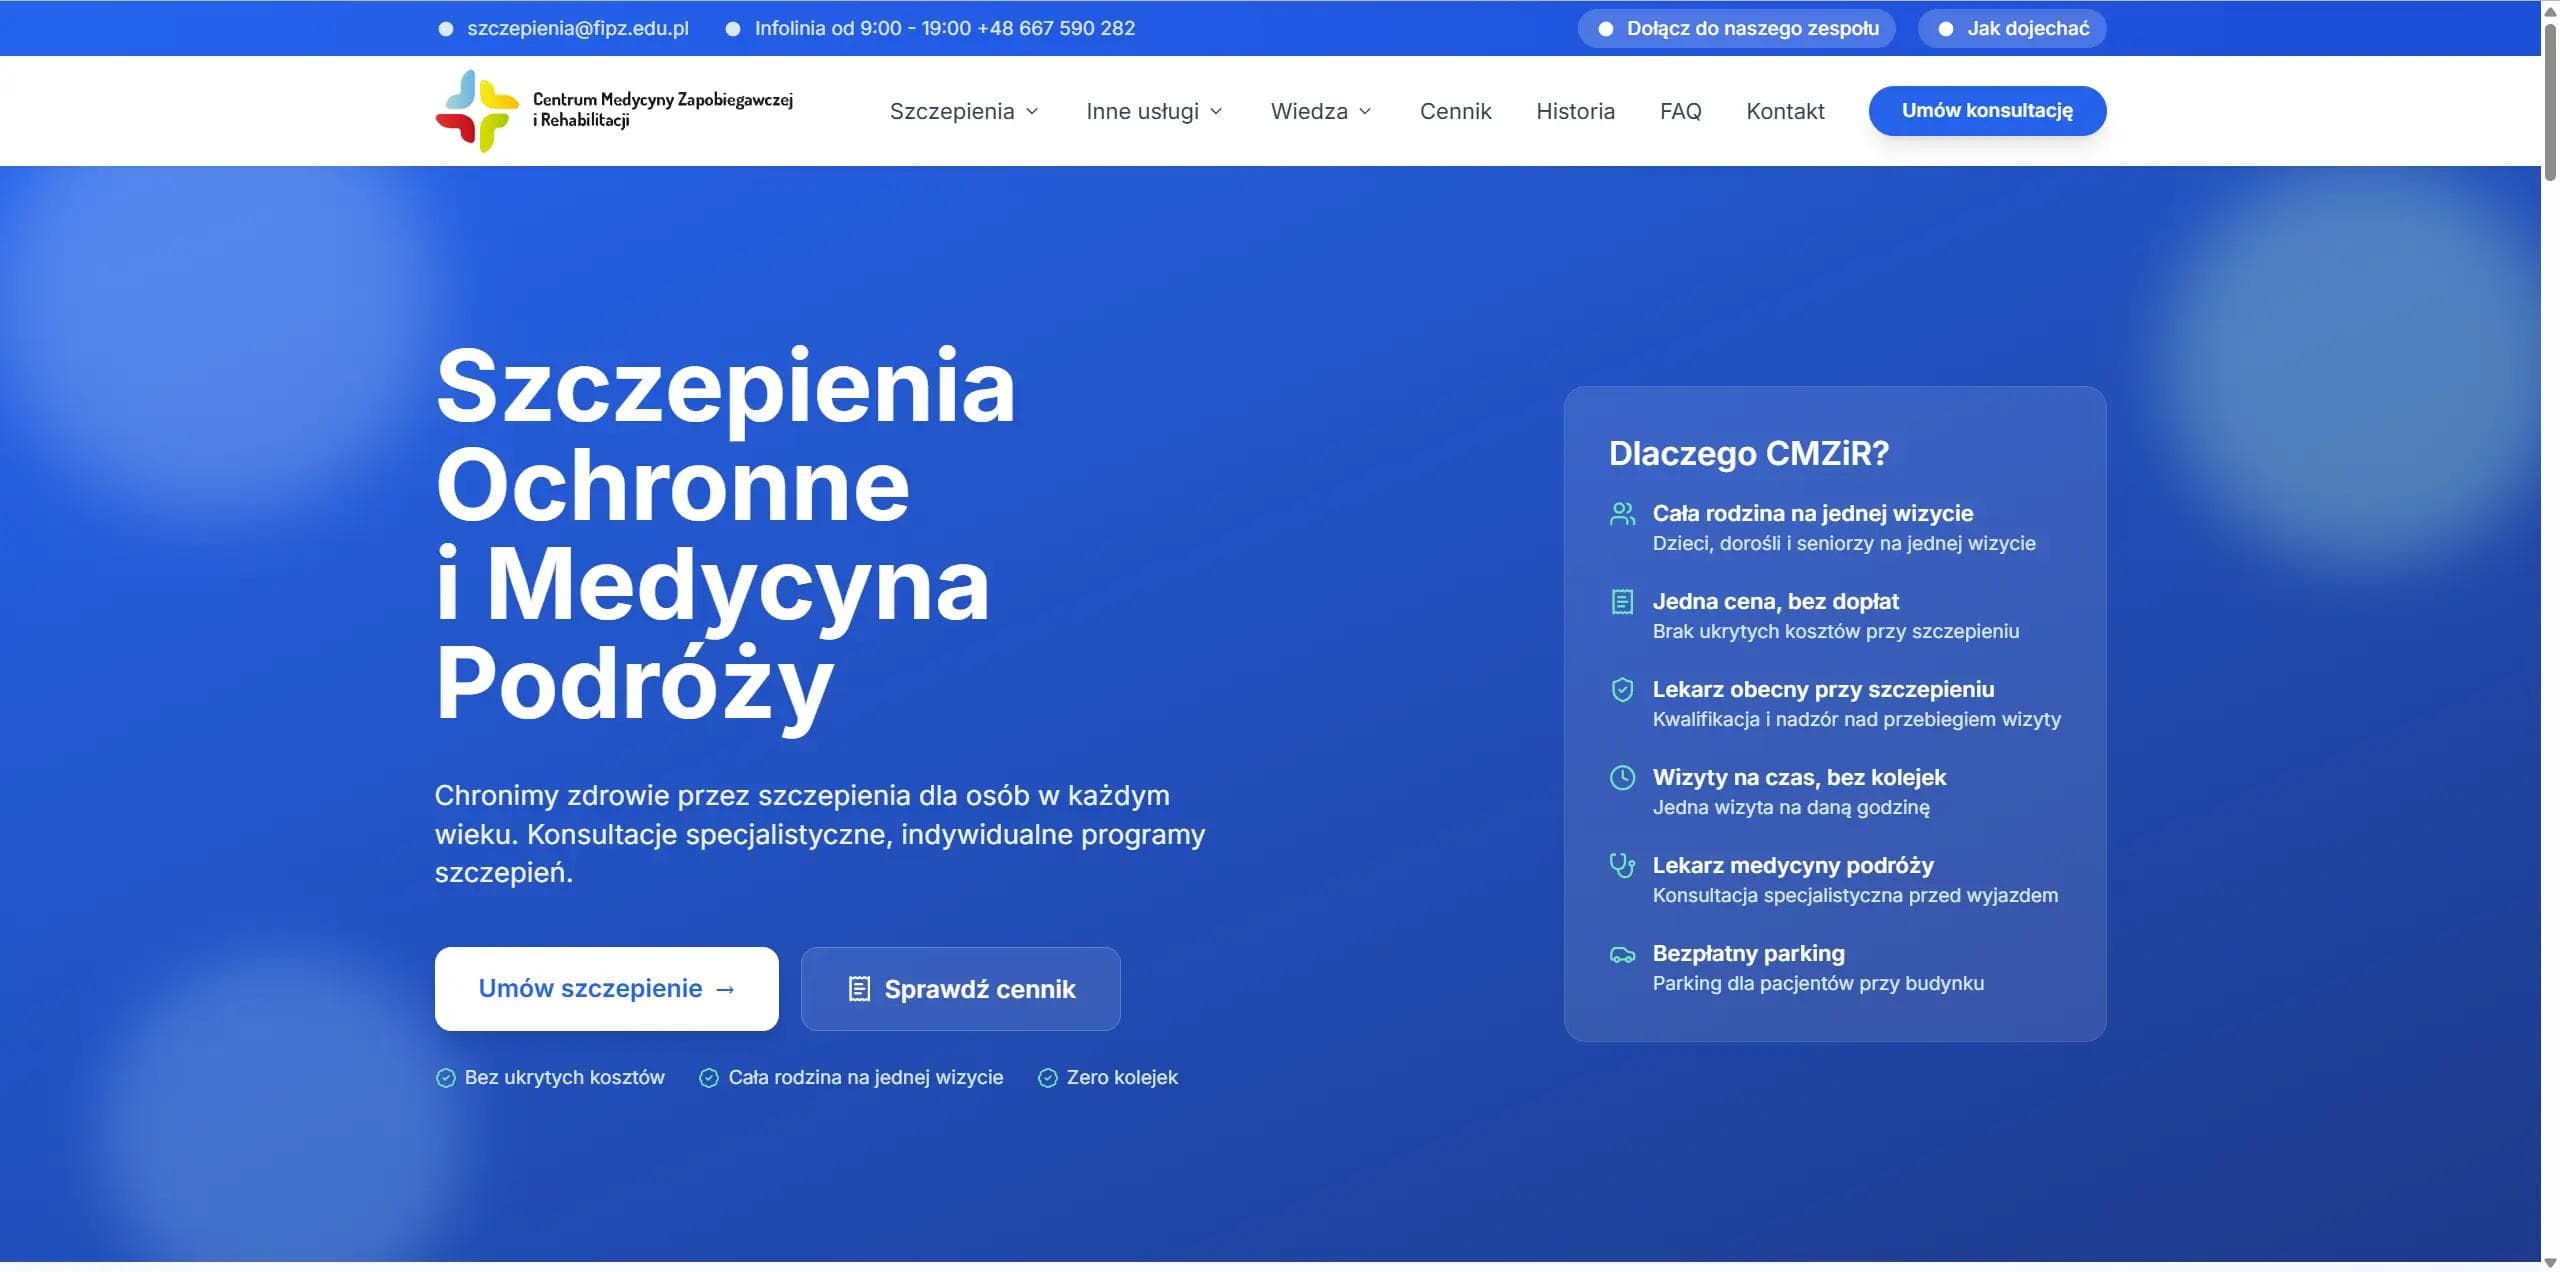2560x1272 pixels.
Task: Open the Historia page
Action: click(x=1575, y=111)
